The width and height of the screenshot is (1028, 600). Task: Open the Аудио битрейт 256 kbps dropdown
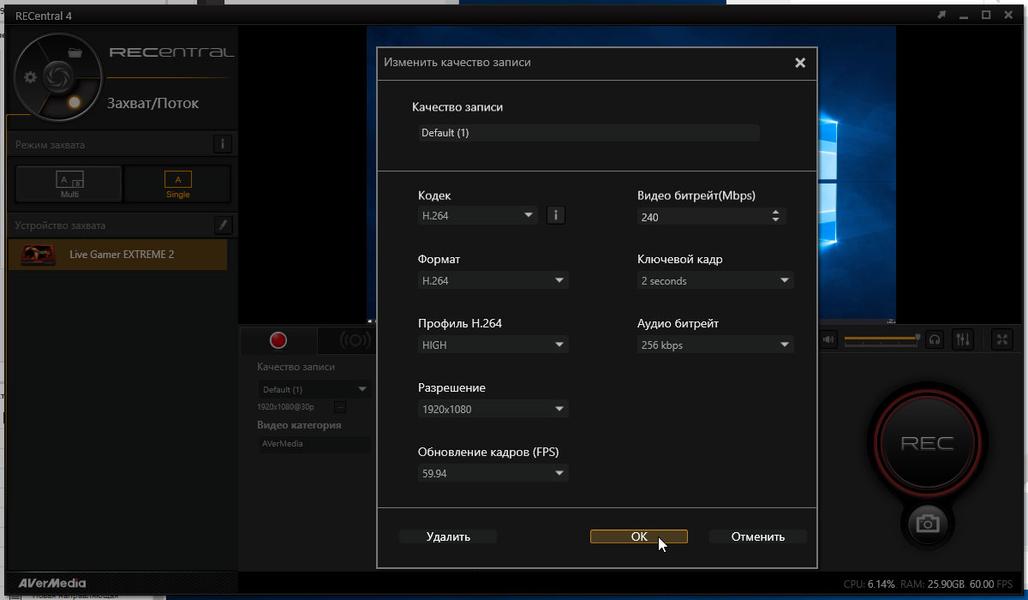tap(715, 344)
